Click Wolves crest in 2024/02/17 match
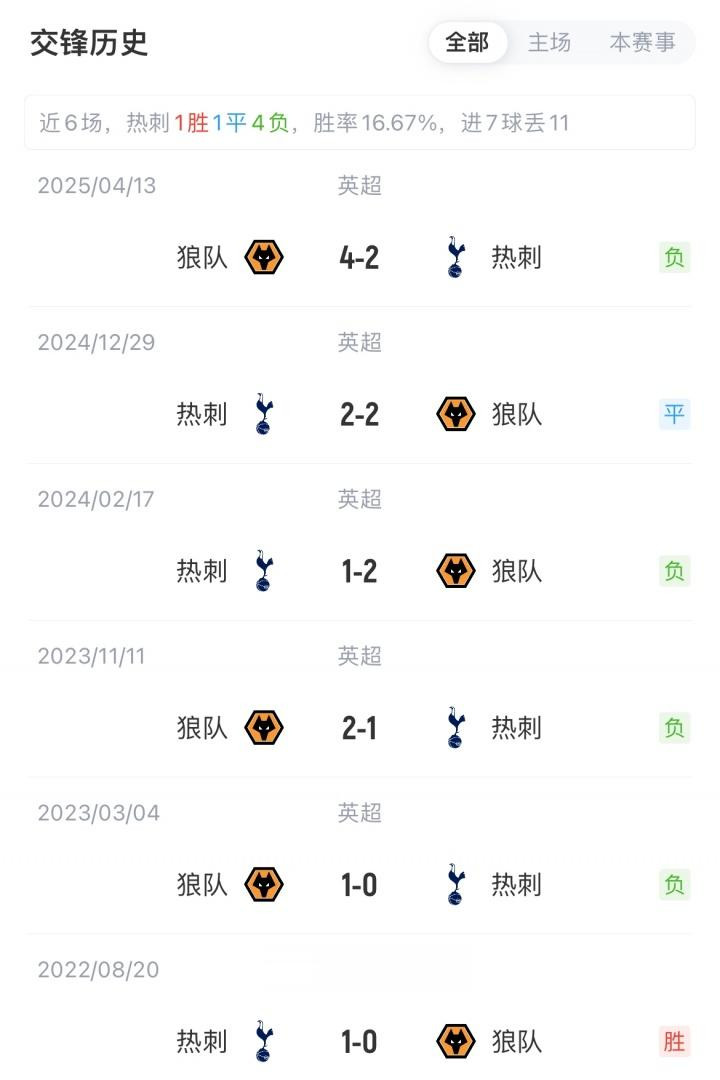720x1080 pixels. point(456,571)
